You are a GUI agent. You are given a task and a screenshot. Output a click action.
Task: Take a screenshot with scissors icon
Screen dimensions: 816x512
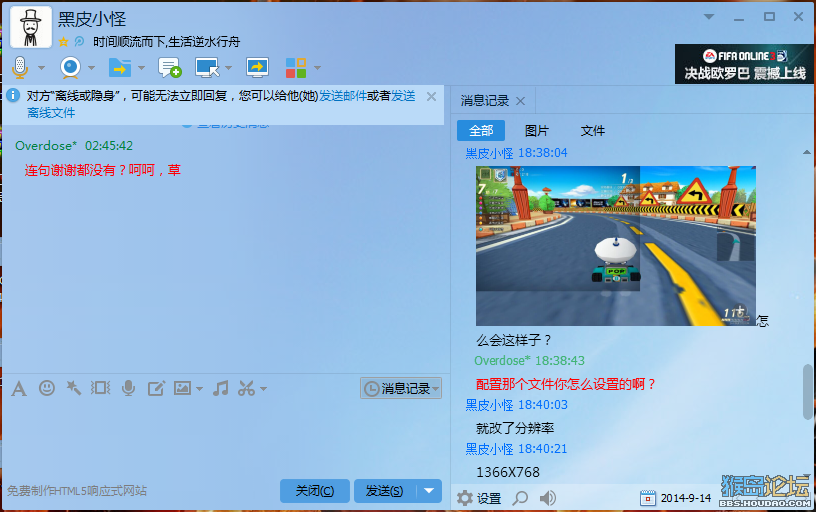pos(247,388)
